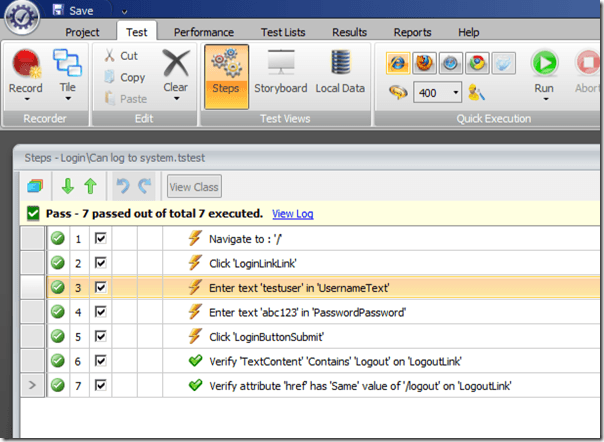Select Internet Explorer browser icon
The image size is (604, 442).
click(x=396, y=64)
